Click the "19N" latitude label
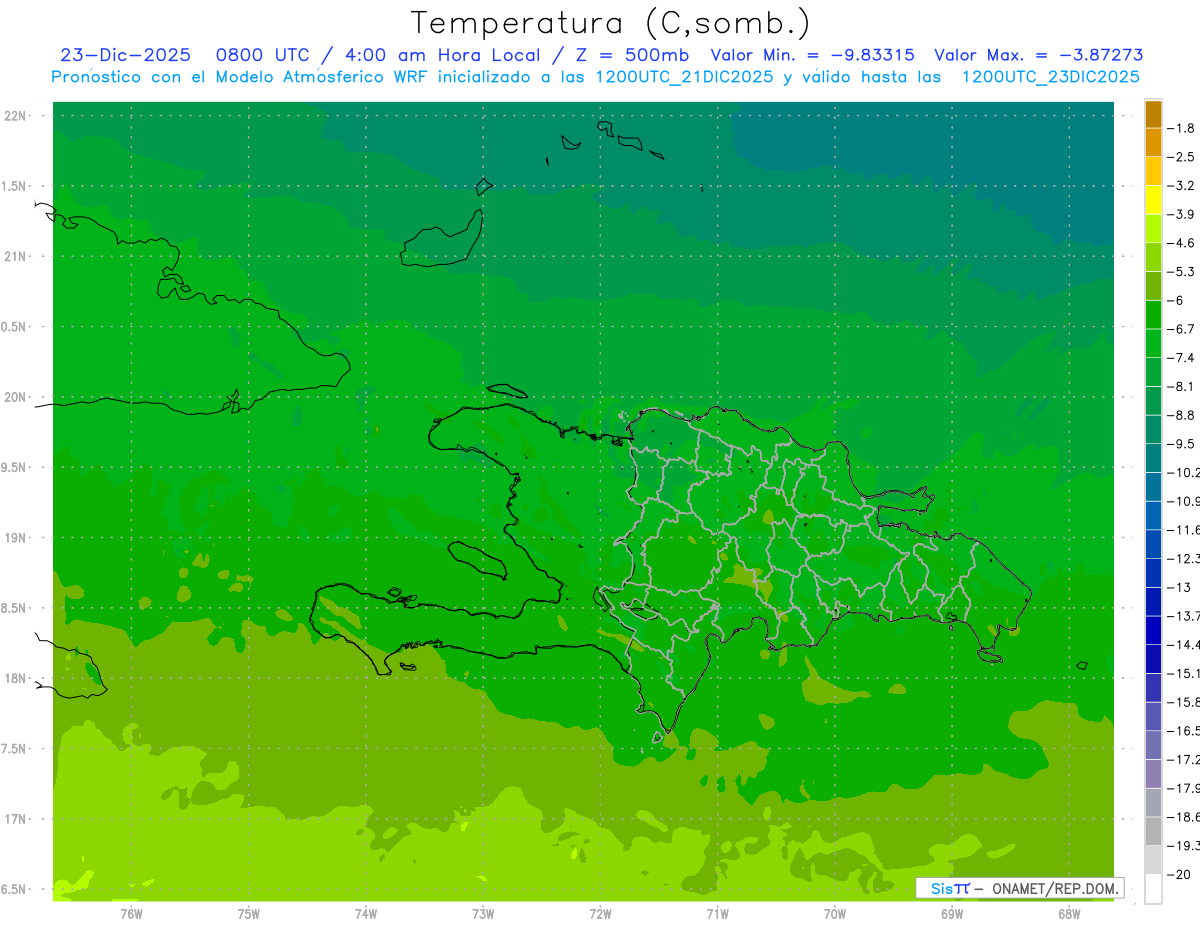Image resolution: width=1200 pixels, height=927 pixels. point(16,538)
